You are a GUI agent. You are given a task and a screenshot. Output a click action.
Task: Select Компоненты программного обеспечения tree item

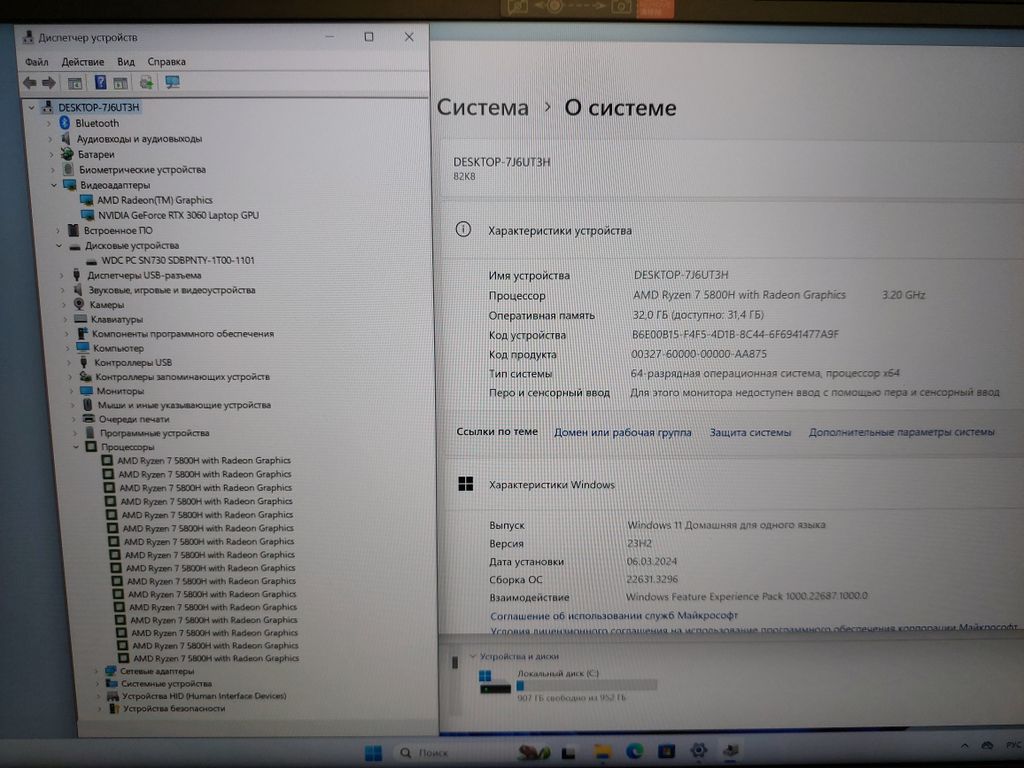click(183, 334)
